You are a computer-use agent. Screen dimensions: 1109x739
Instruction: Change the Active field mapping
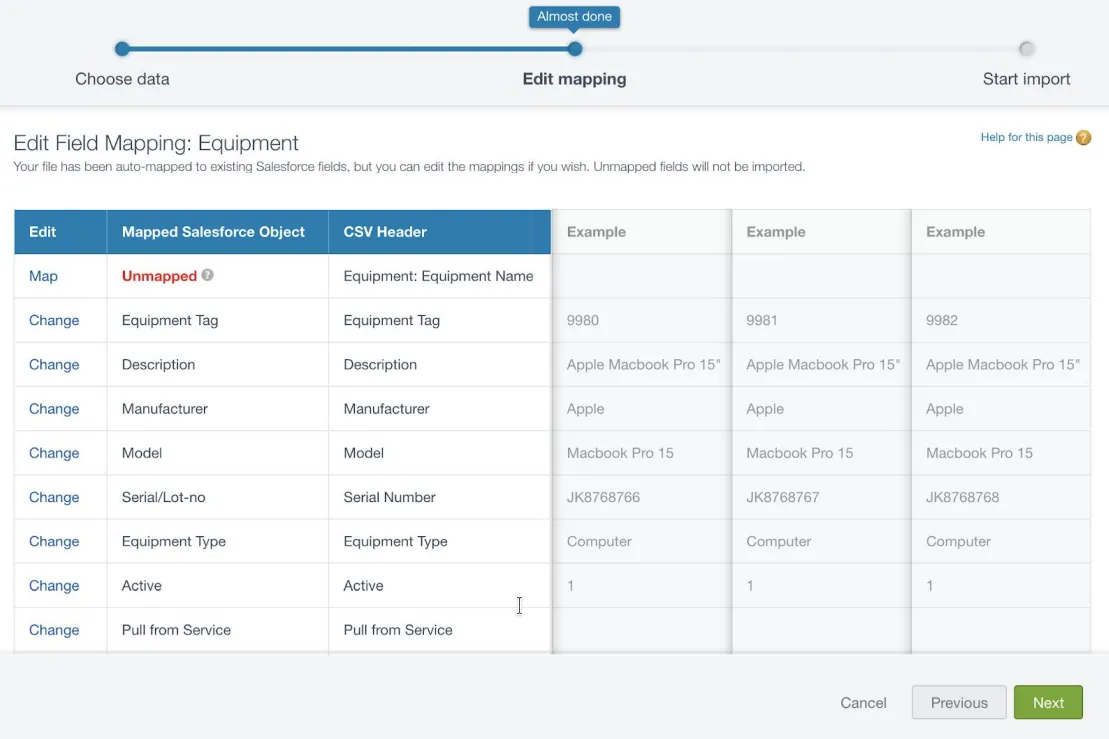coord(54,586)
